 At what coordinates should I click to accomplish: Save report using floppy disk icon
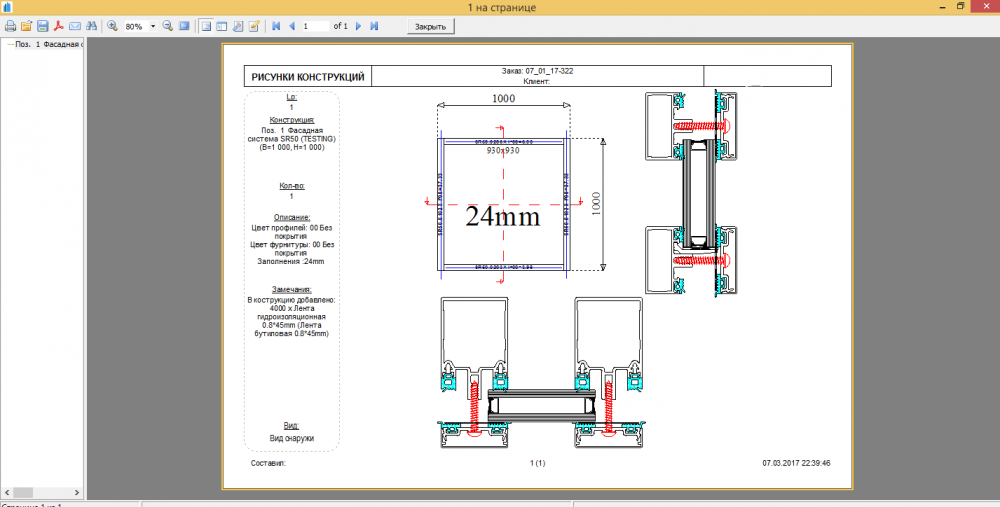(x=43, y=26)
